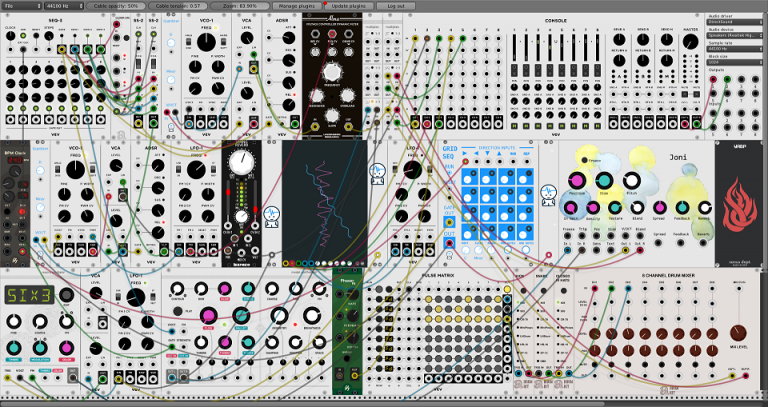Click the MIX LEVEL knob on drum mixer
Viewport: 768px width, 407px height.
pyautogui.click(x=738, y=334)
